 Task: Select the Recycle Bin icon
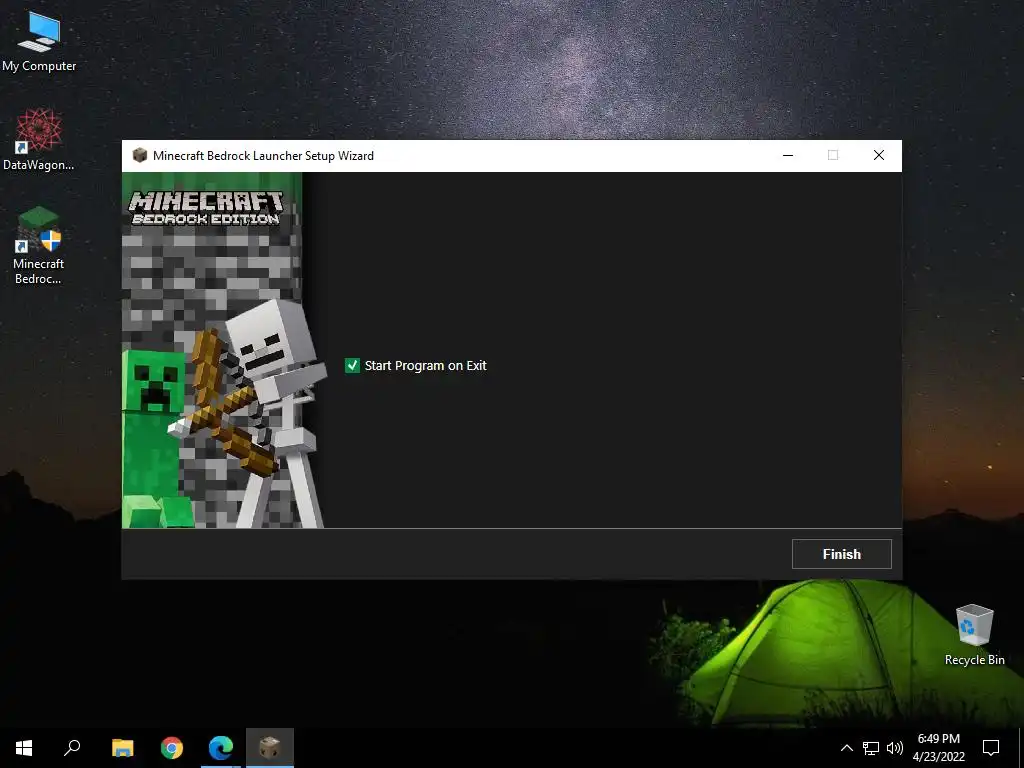pos(974,635)
